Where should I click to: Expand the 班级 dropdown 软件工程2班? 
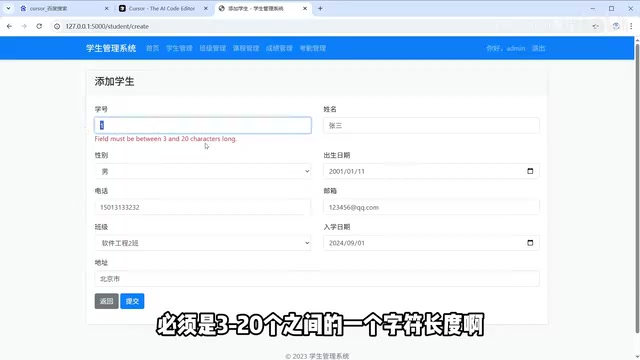click(203, 243)
